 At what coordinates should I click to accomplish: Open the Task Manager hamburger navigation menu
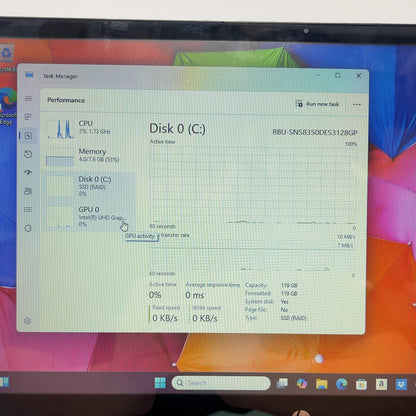28,98
